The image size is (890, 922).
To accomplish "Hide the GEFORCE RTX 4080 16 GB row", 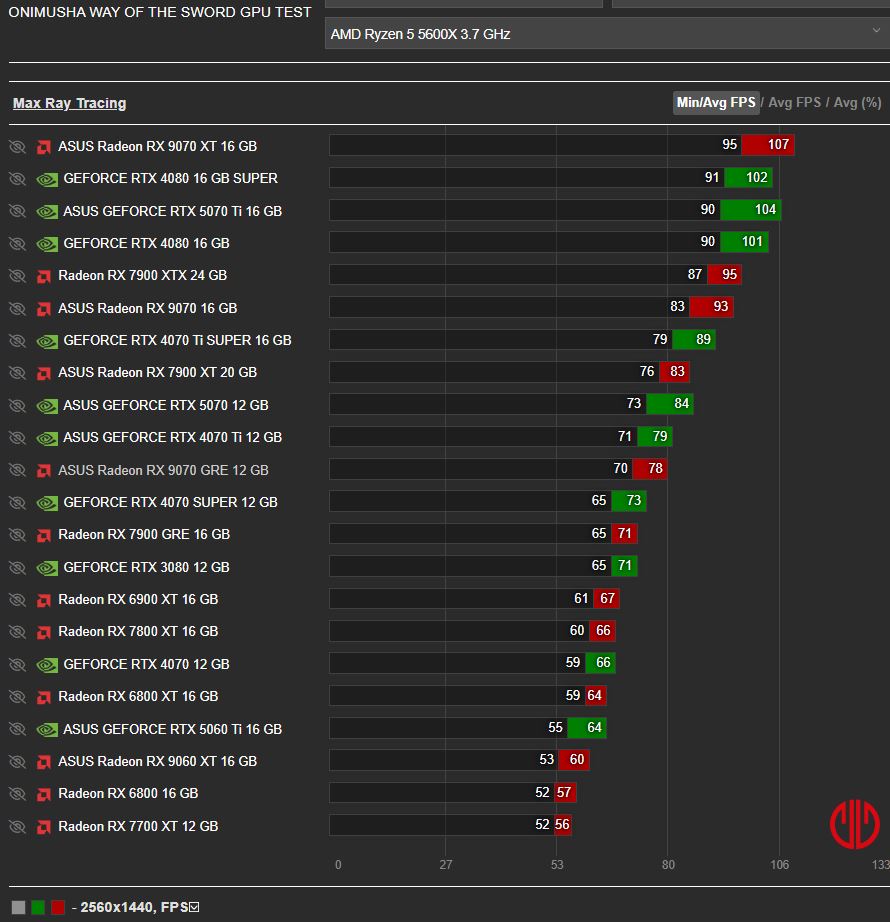I will [18, 243].
